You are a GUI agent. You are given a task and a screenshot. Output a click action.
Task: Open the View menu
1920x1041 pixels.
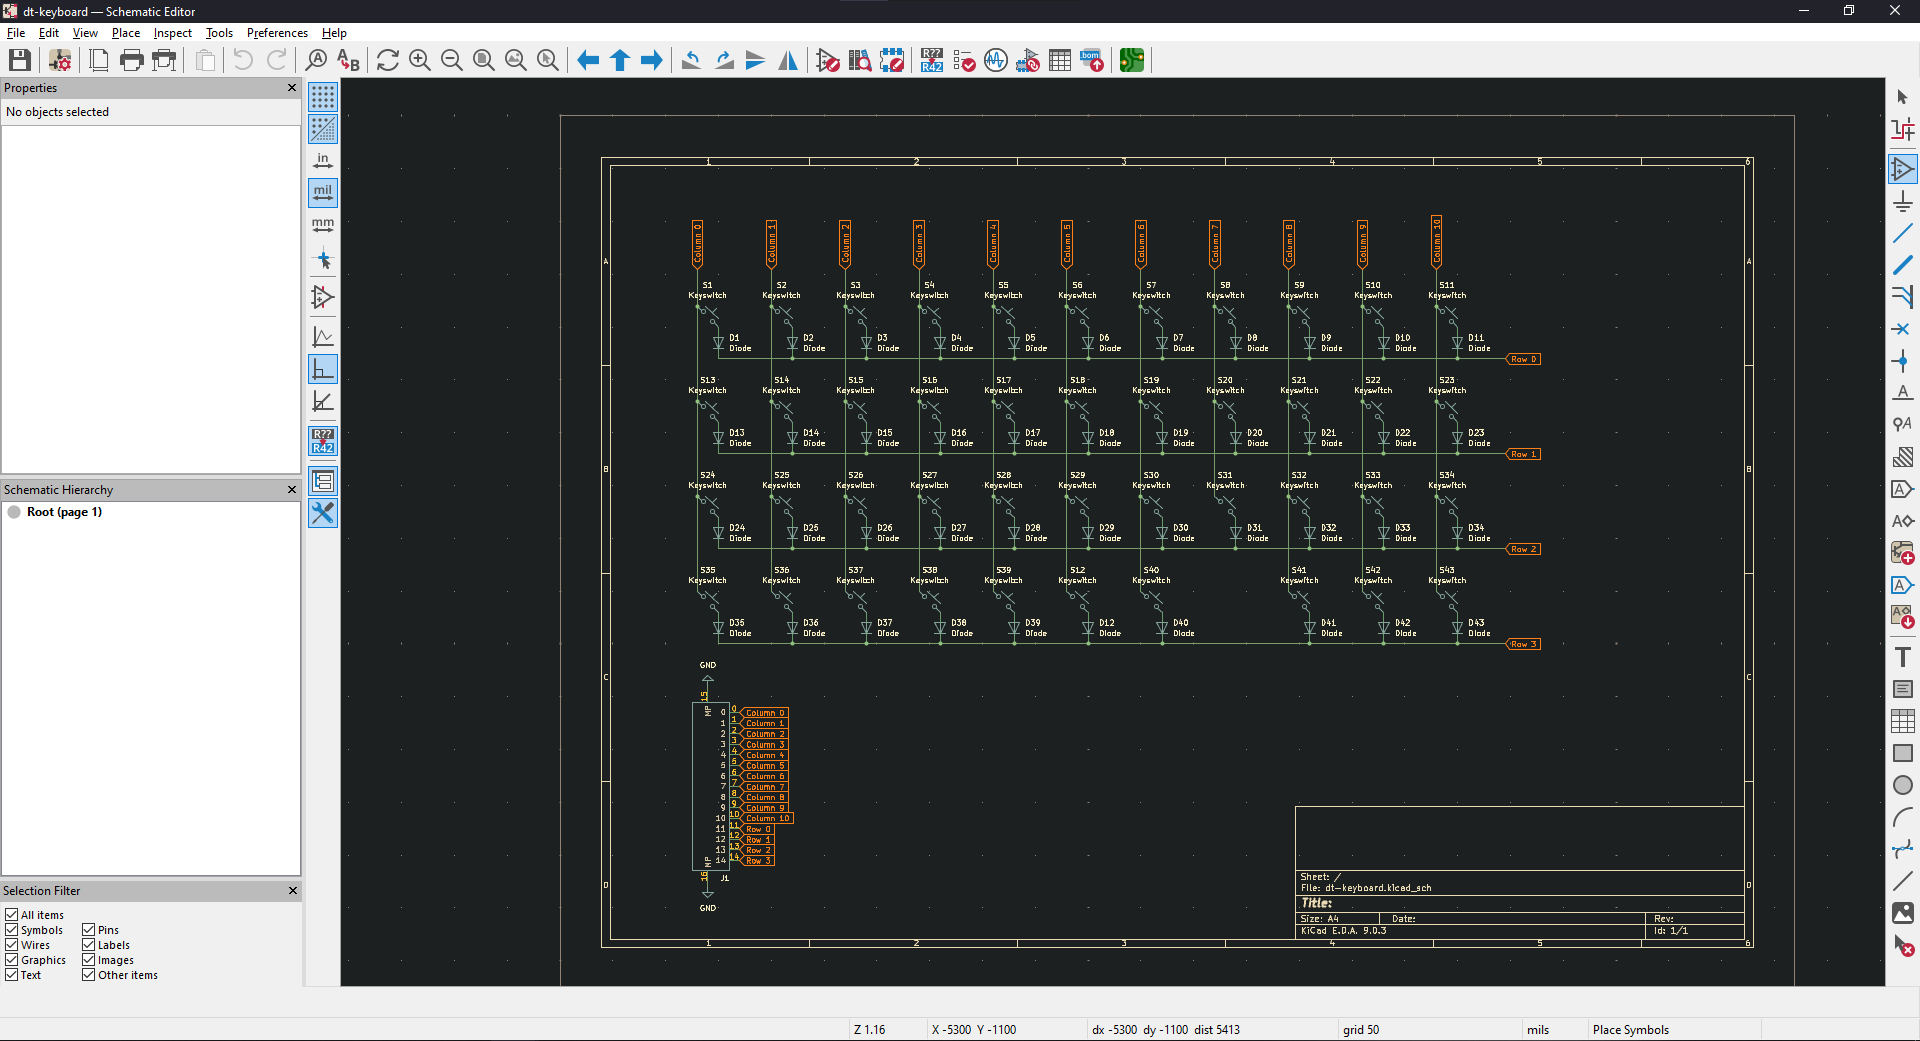click(85, 33)
